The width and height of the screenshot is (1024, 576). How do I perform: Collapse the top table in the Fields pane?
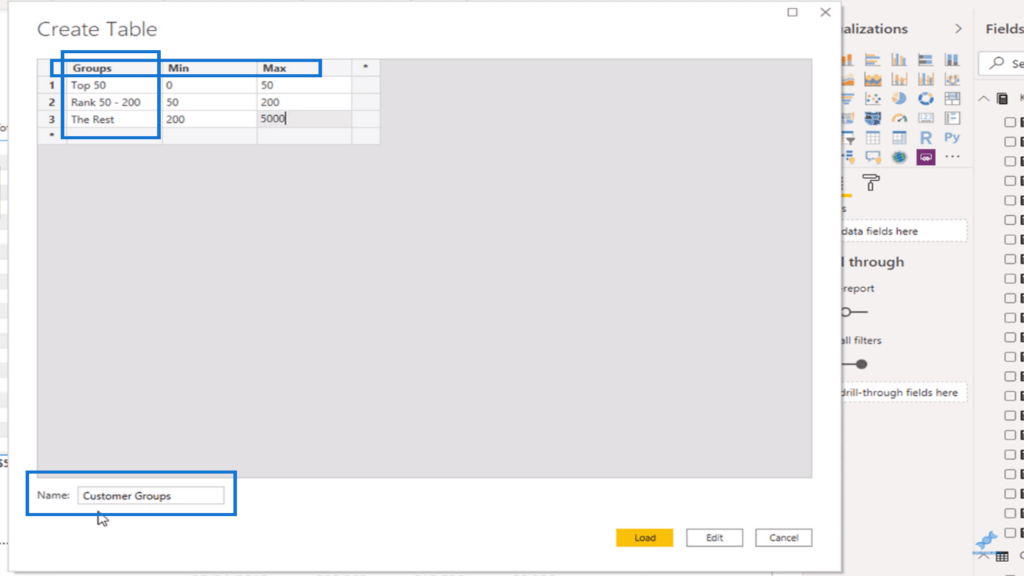pyautogui.click(x=984, y=99)
